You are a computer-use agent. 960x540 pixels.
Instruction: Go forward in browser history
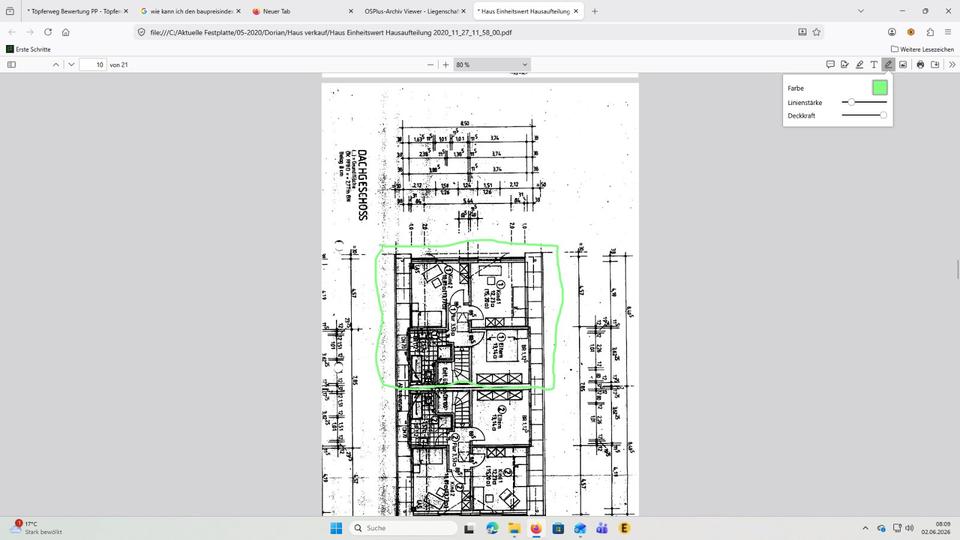30,32
